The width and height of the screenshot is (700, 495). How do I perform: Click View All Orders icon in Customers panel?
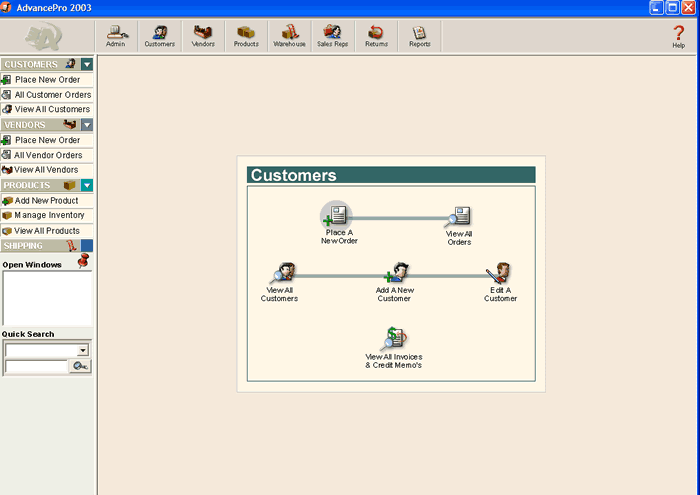point(460,216)
